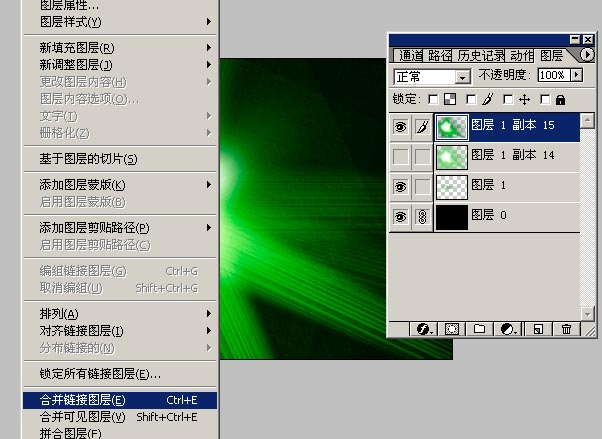Switch to the 动作 tab
602x439 pixels.
pos(521,56)
